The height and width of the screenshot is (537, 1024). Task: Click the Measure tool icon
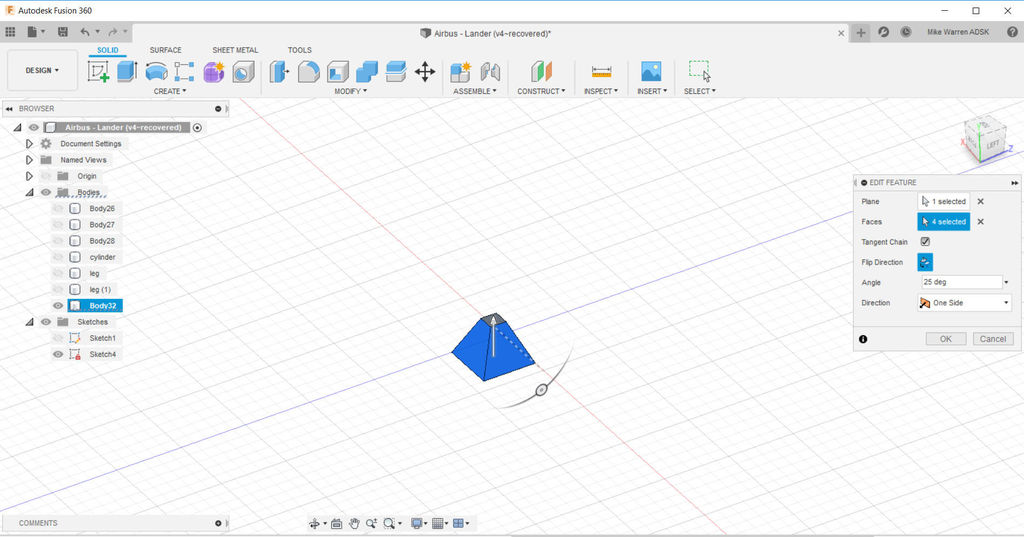coord(601,71)
